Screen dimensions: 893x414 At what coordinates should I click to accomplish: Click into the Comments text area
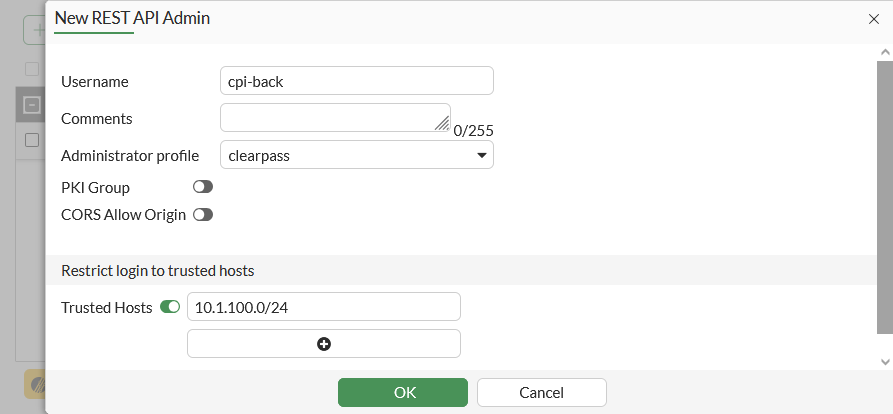pos(330,117)
